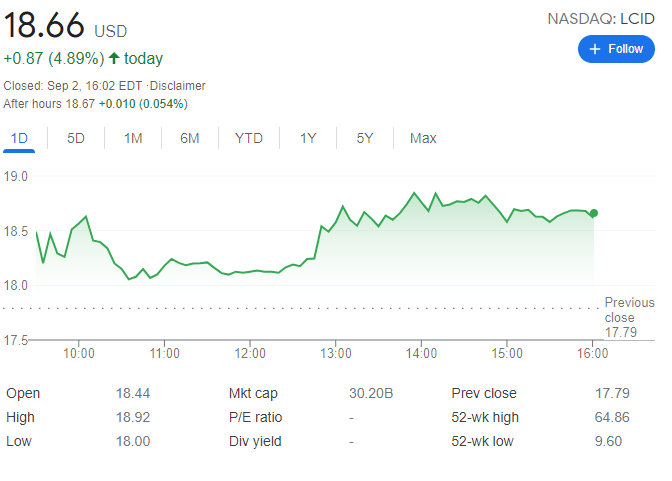The width and height of the screenshot is (672, 481).
Task: View the 1Y chart range
Action: [x=309, y=138]
